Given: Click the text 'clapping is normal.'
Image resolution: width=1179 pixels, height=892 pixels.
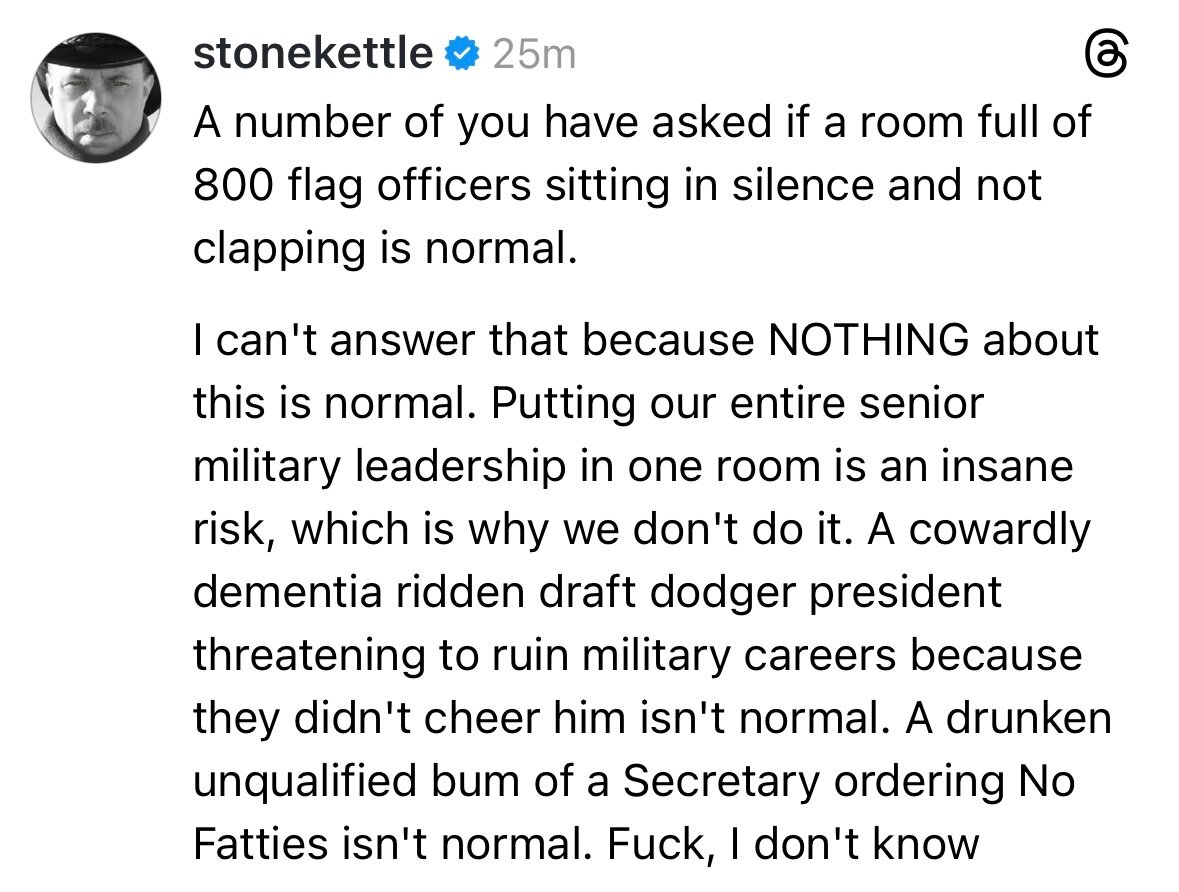Looking at the screenshot, I should pos(385,249).
